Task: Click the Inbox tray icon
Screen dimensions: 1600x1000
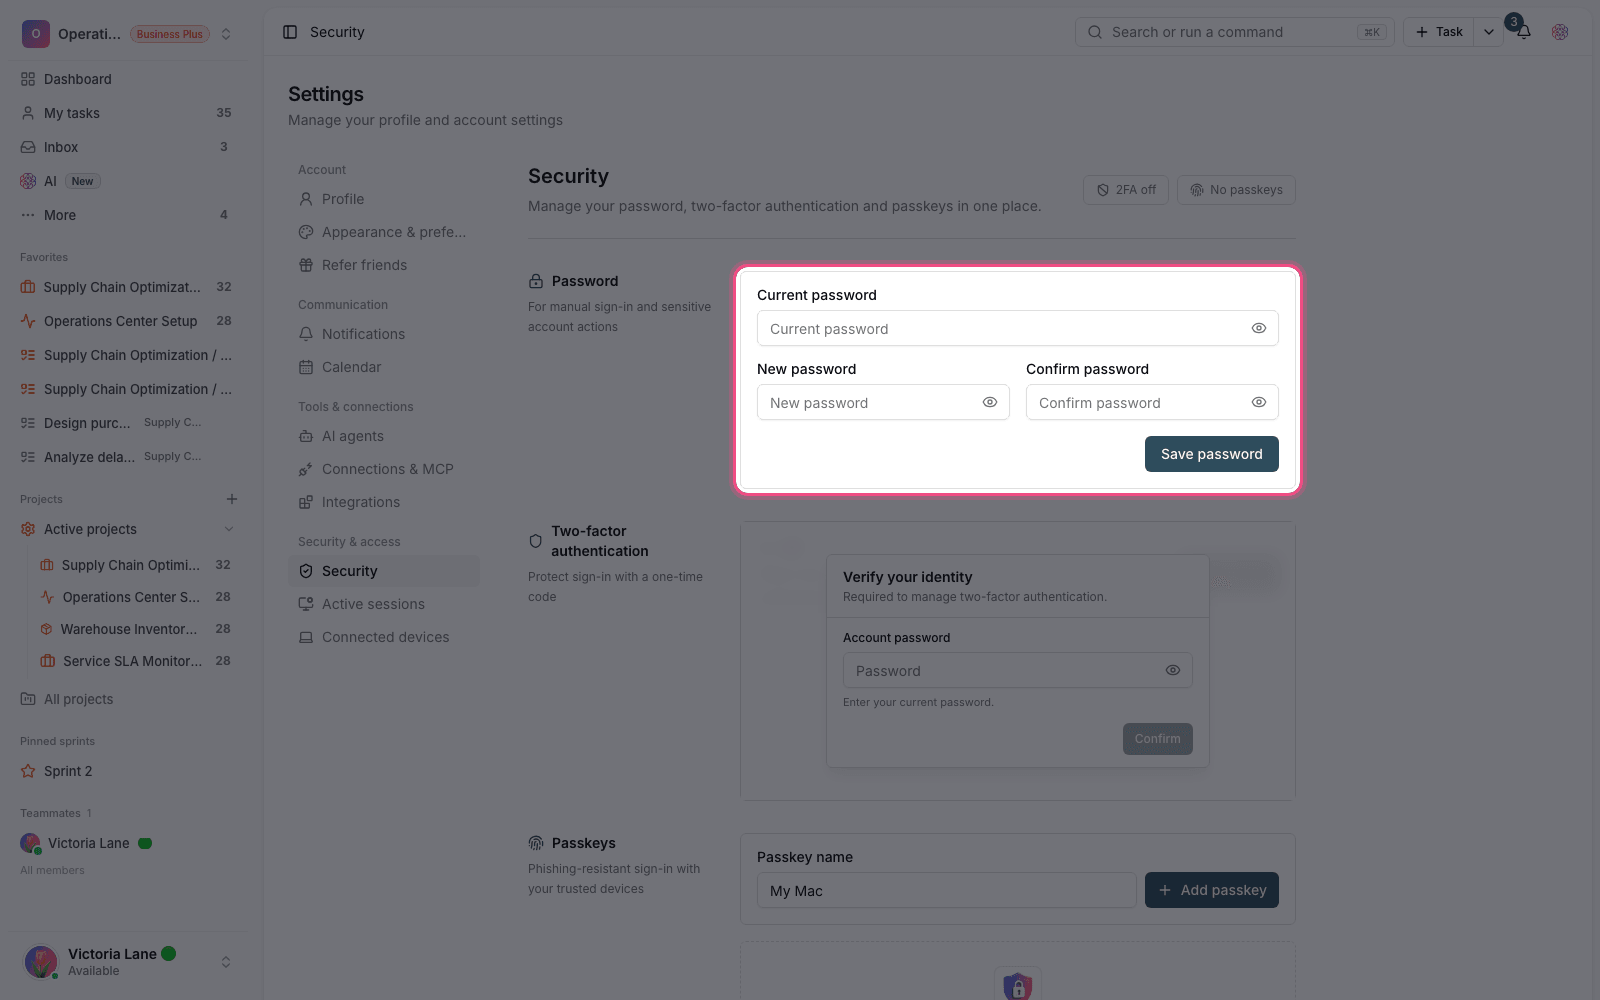Action: point(28,147)
